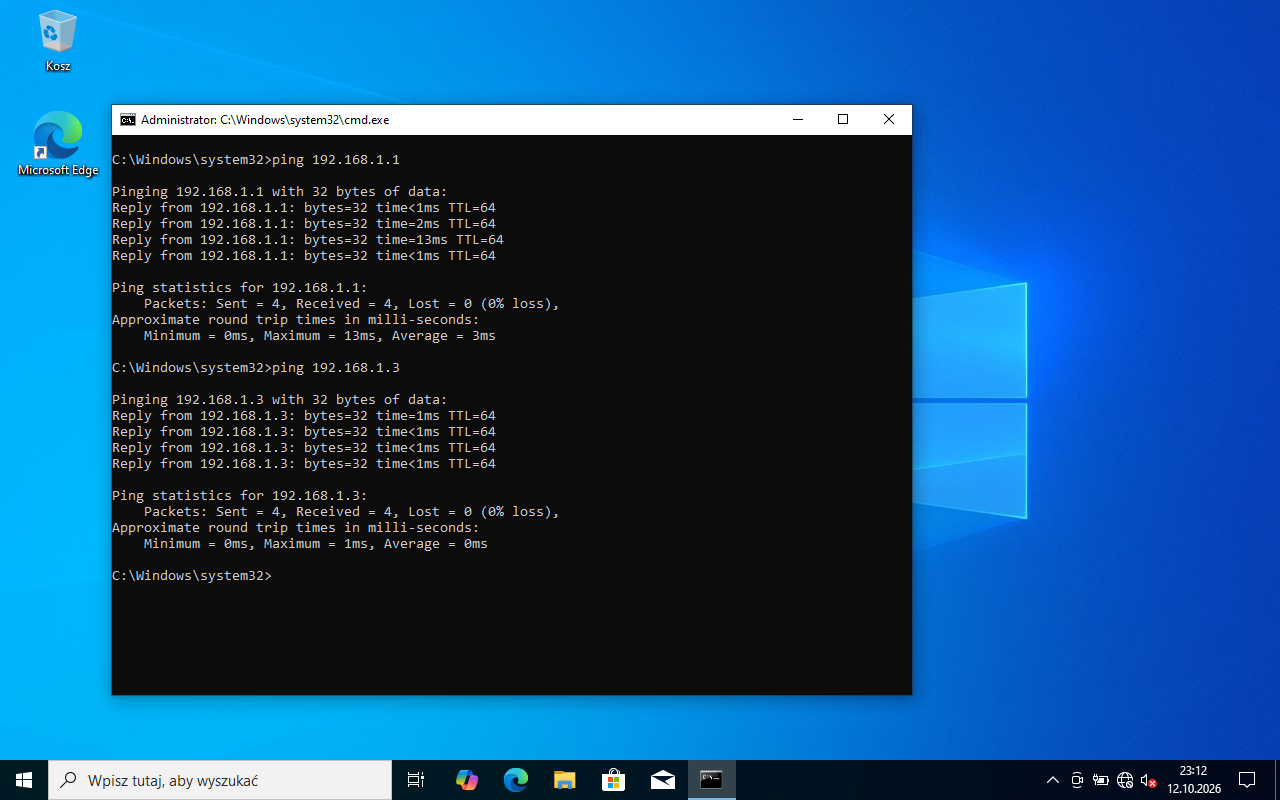
Task: Click the muted volume tray icon
Action: tap(1149, 780)
